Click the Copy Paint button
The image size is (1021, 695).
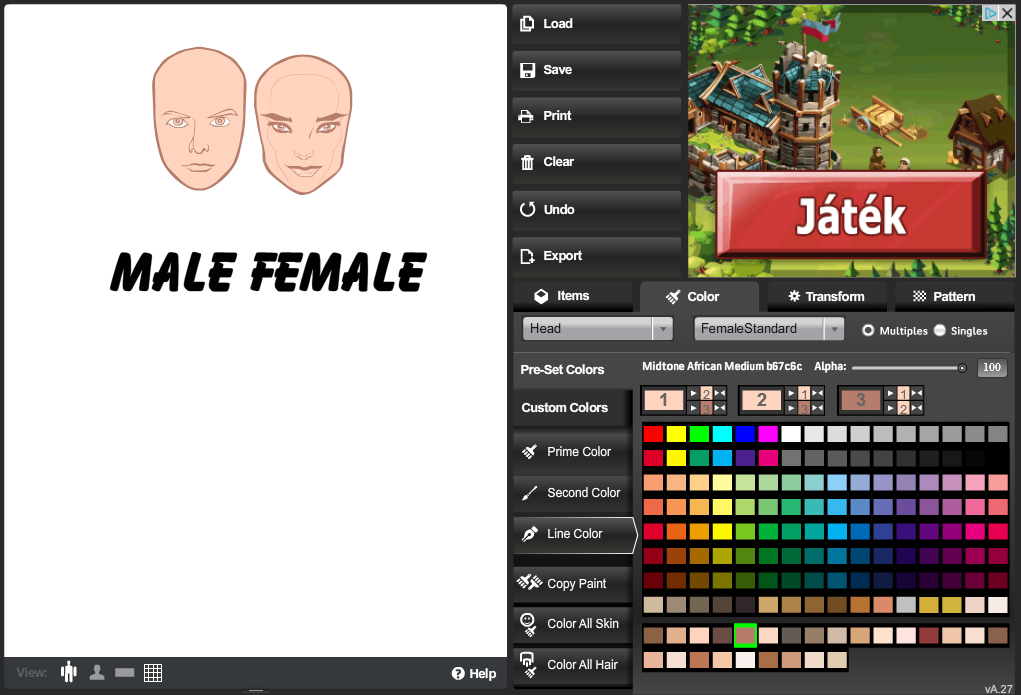tap(573, 584)
